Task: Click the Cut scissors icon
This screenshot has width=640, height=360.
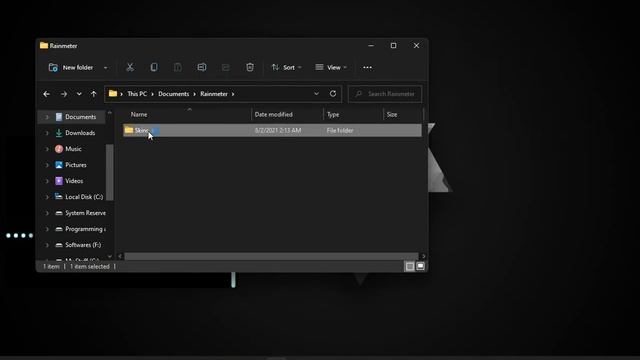Action: pos(130,67)
